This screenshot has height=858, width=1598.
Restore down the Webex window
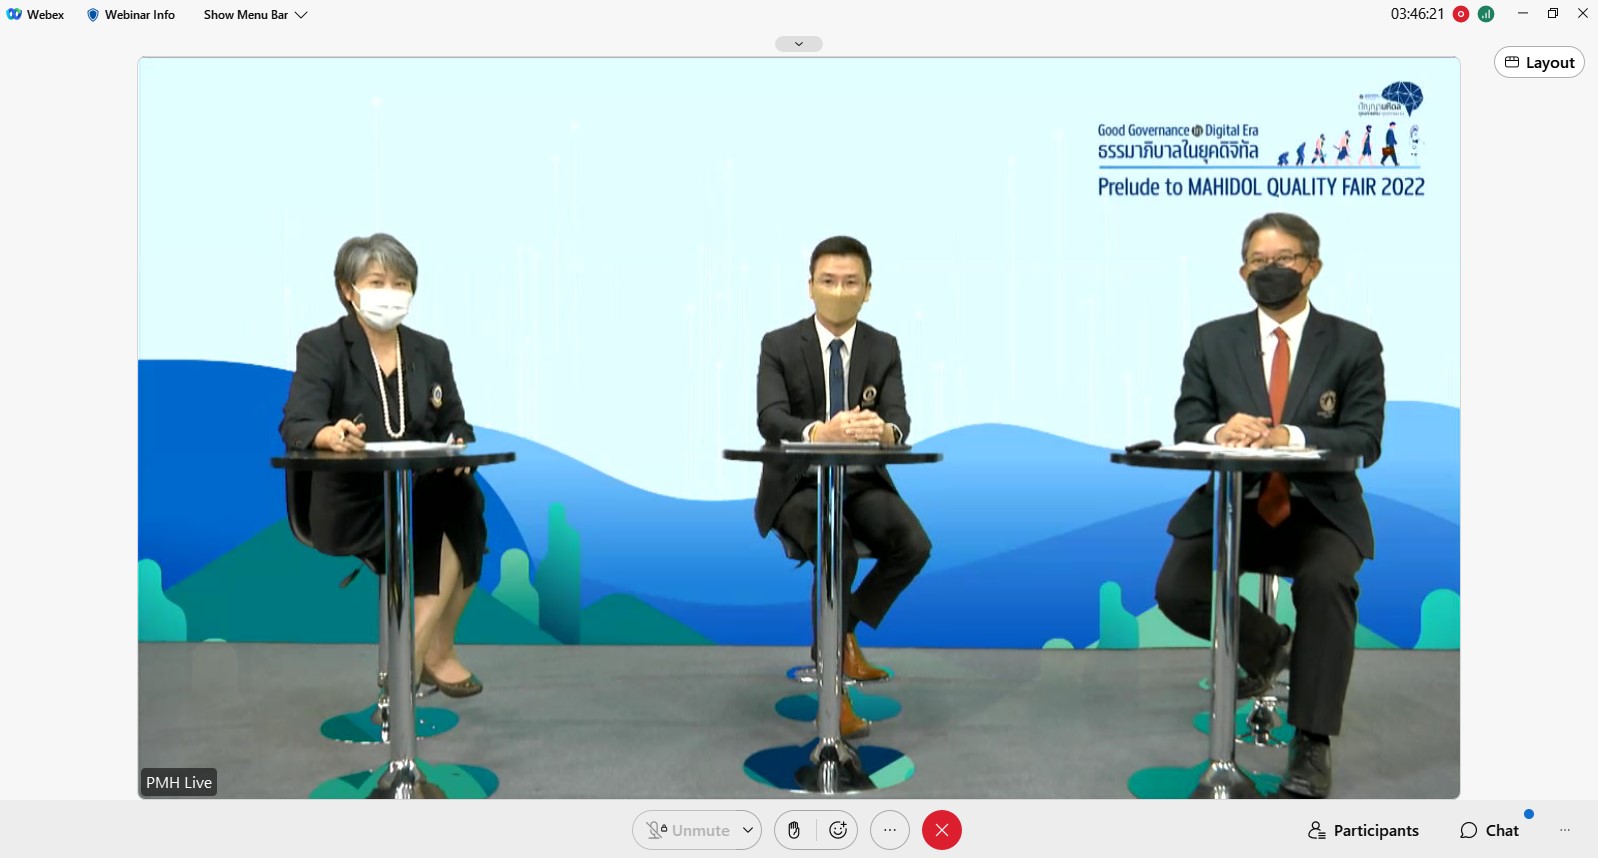click(1553, 14)
